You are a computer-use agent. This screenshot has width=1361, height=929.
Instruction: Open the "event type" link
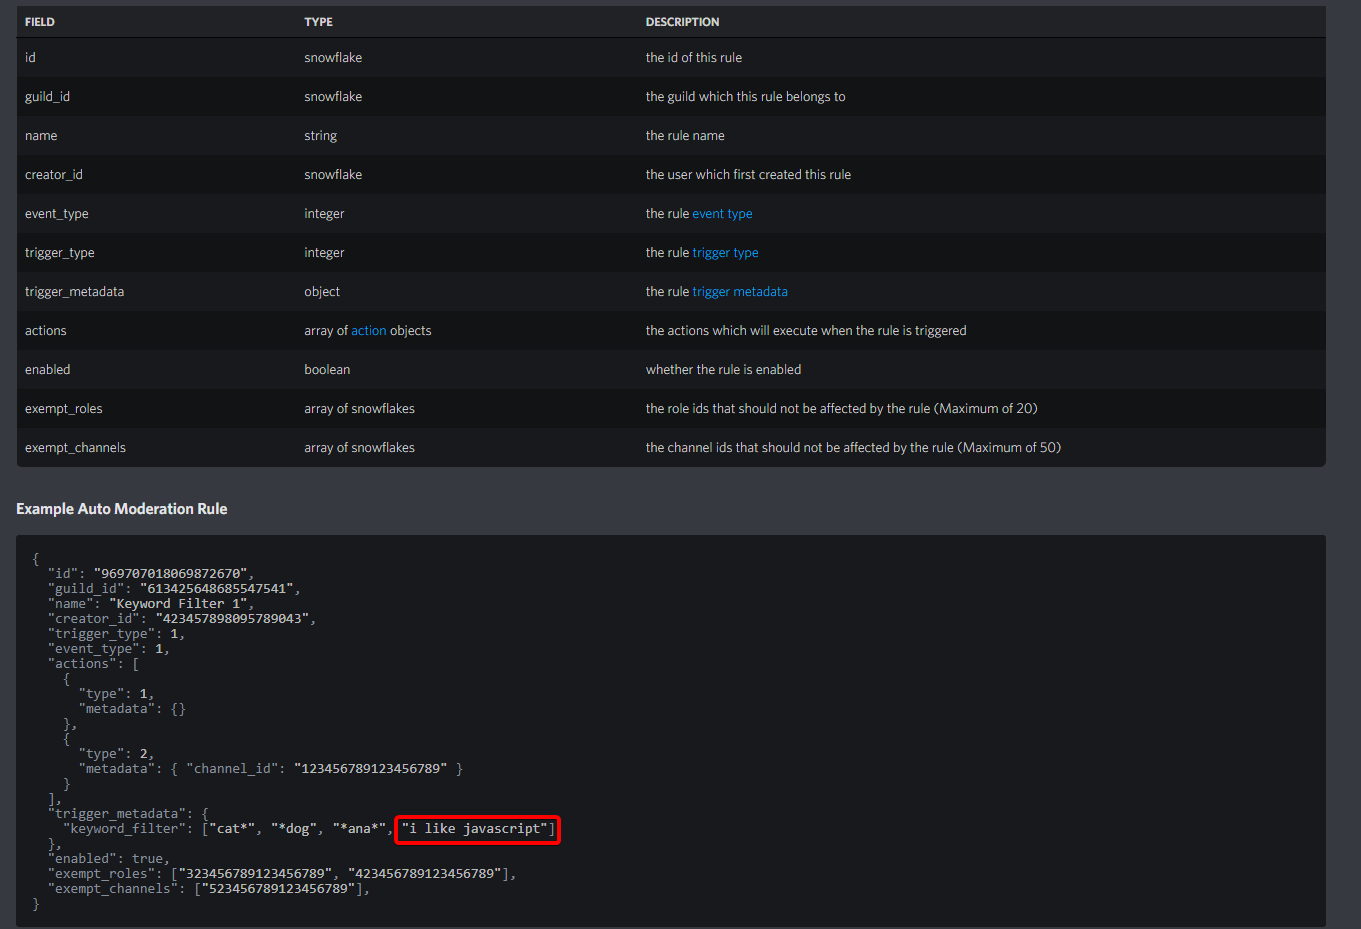pos(721,214)
